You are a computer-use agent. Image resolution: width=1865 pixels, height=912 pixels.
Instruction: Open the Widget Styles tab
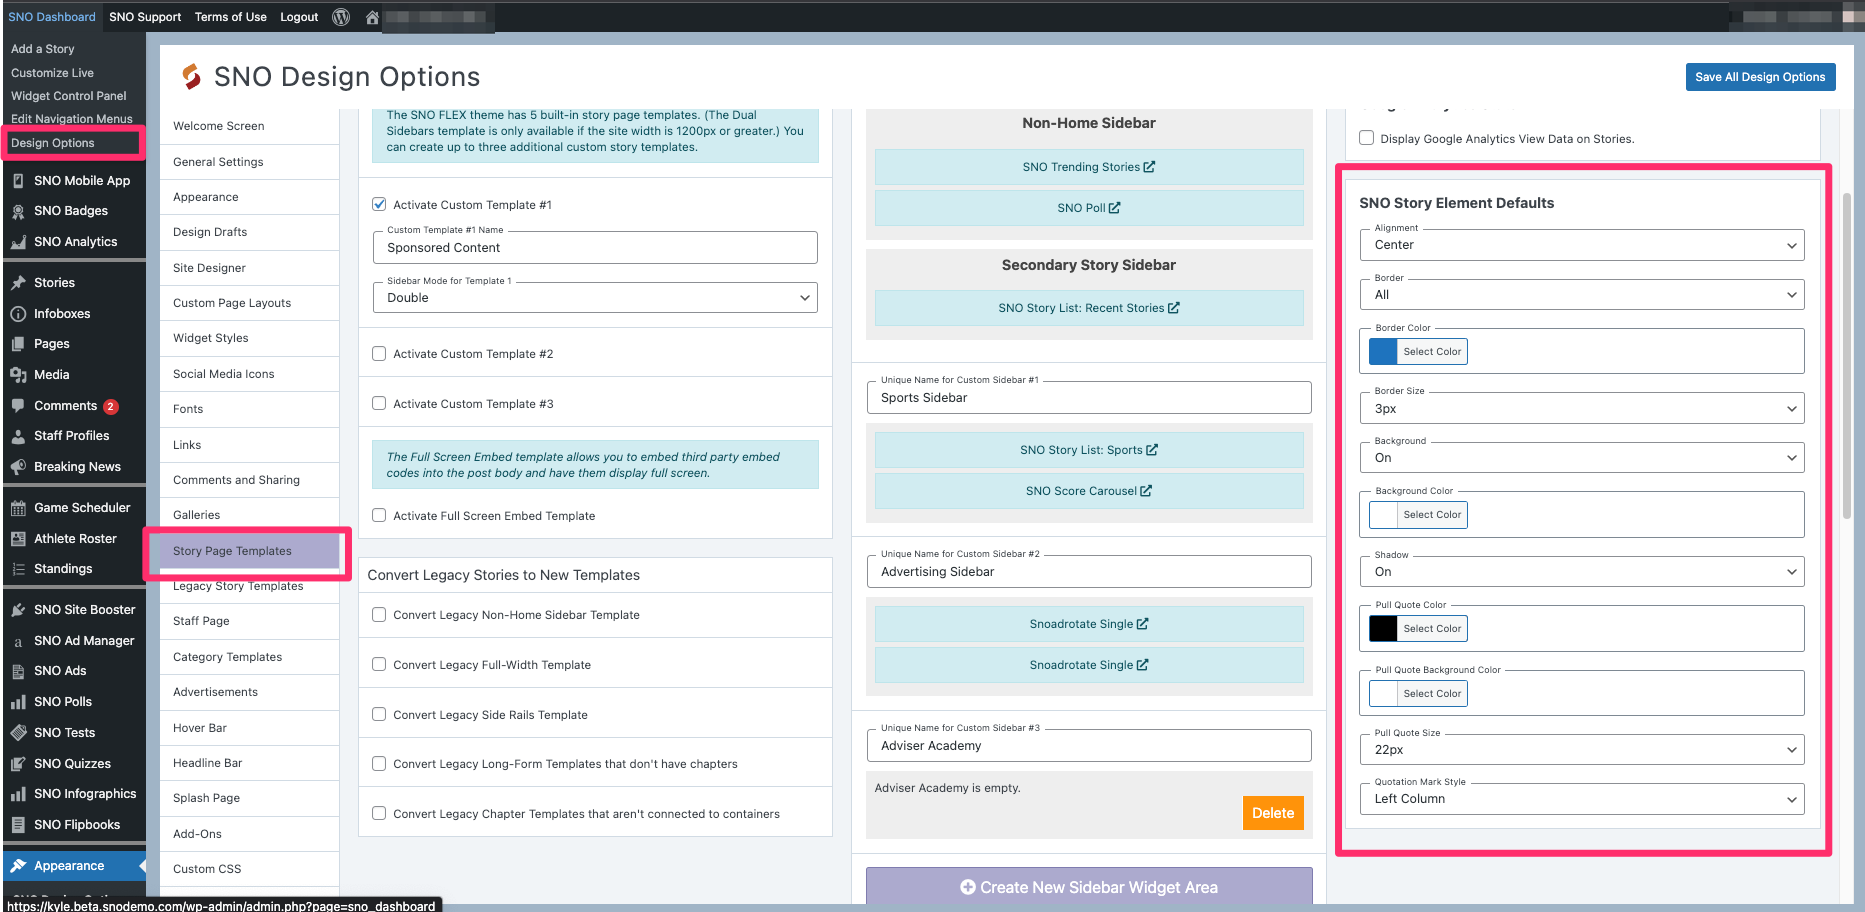(x=249, y=338)
